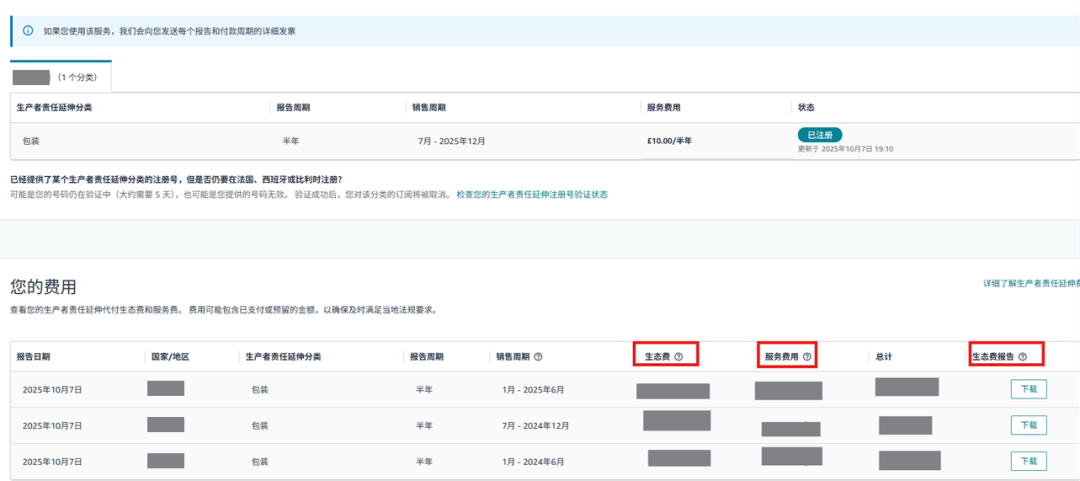1080x481 pixels.
Task: Click the question mark icon beside 服务费用
Action: 806,357
